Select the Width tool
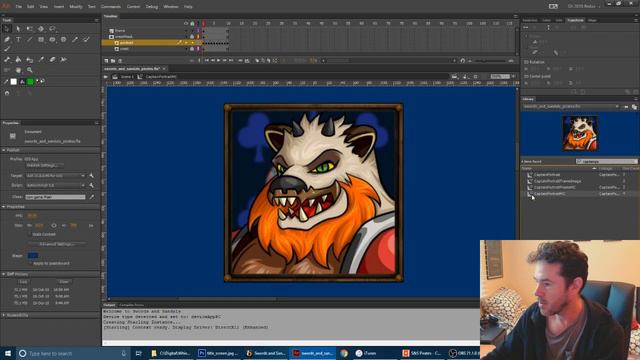This screenshot has width=640, height=360. click(x=64, y=60)
